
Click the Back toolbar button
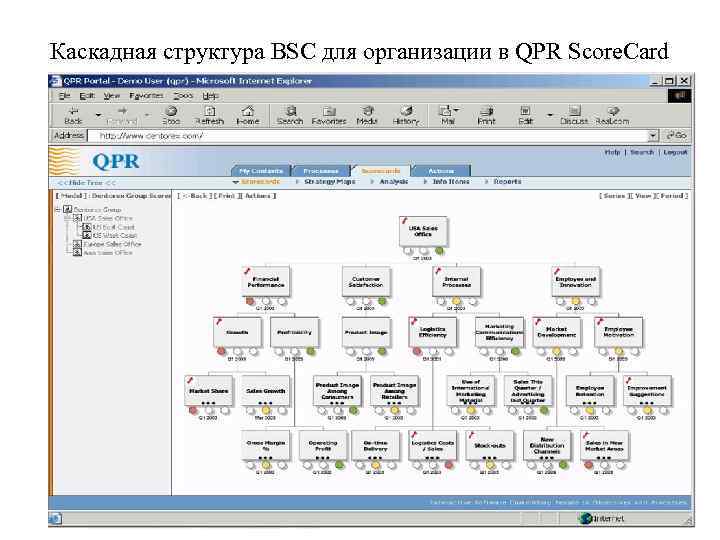coord(73,116)
